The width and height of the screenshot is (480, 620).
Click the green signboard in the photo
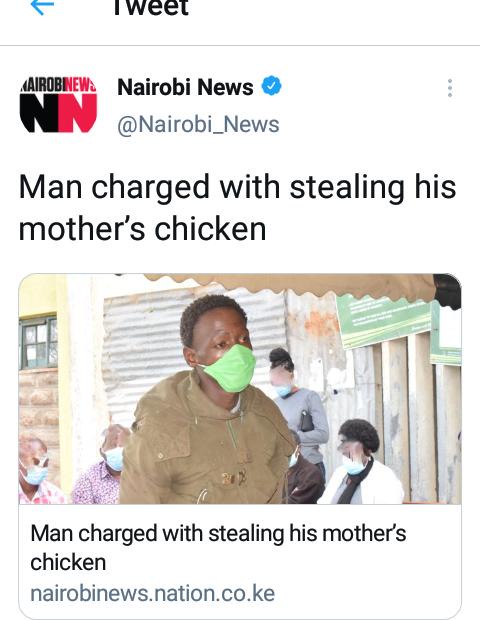386,321
